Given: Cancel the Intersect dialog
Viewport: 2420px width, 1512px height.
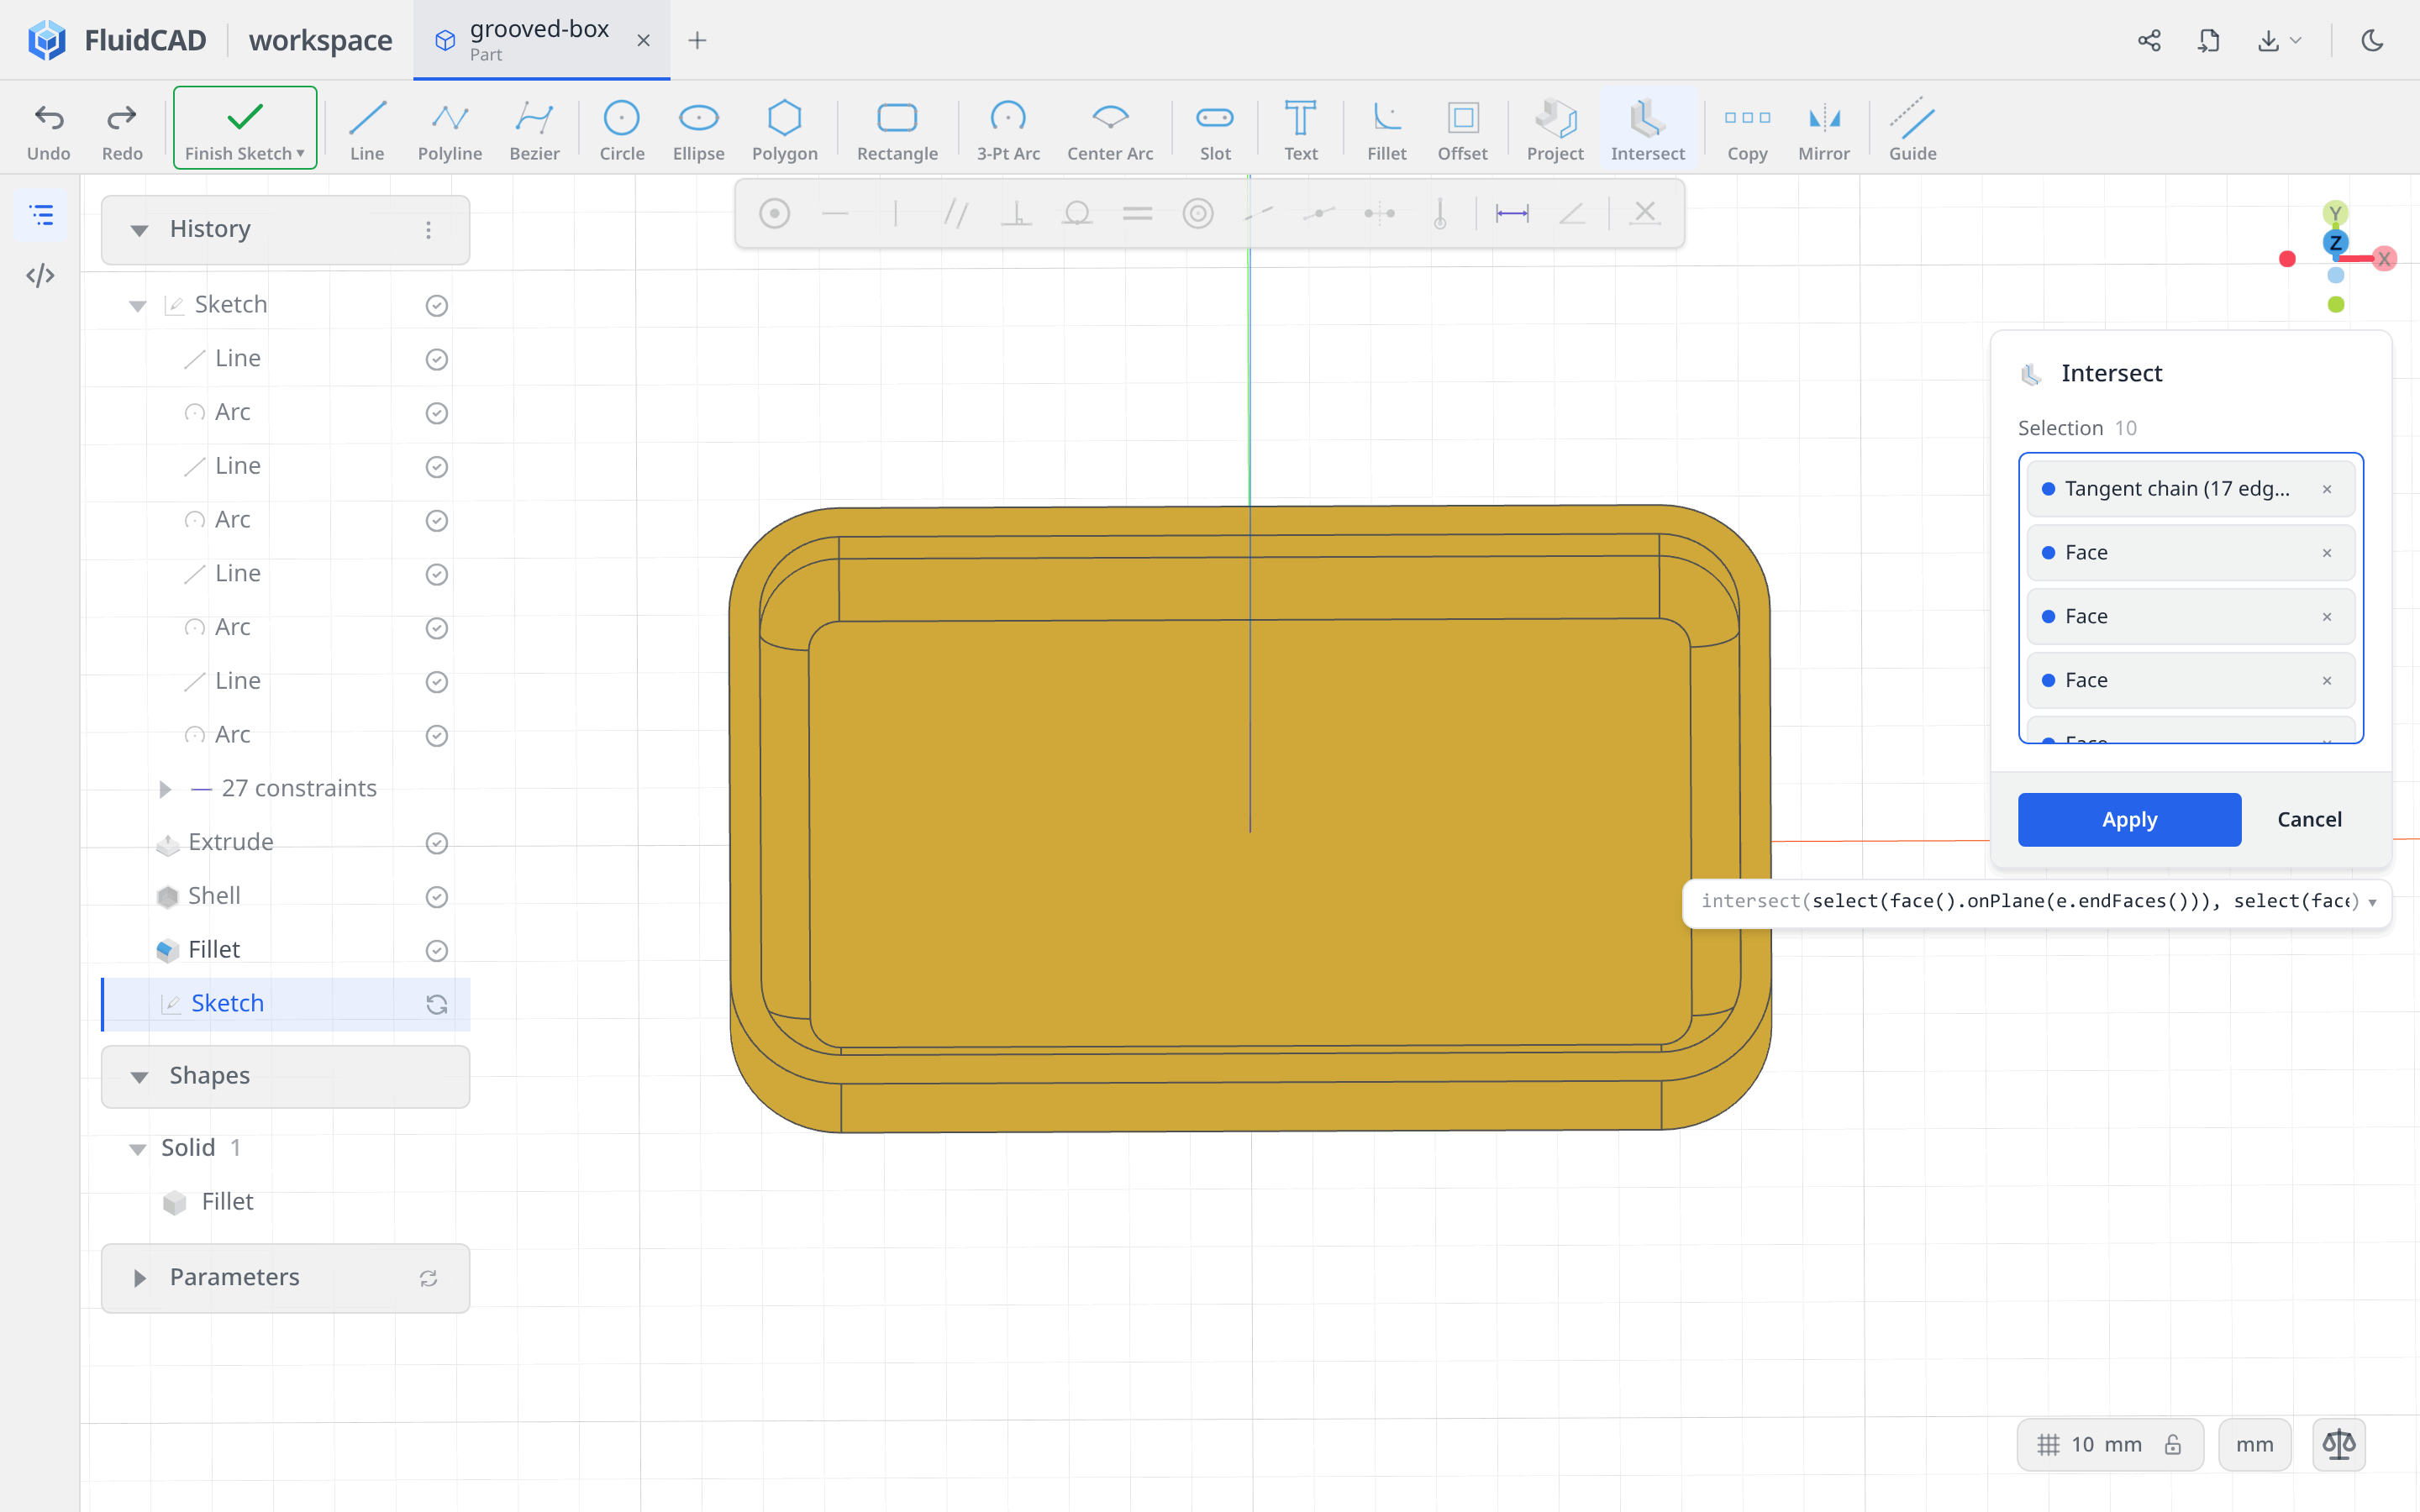Looking at the screenshot, I should 2309,819.
